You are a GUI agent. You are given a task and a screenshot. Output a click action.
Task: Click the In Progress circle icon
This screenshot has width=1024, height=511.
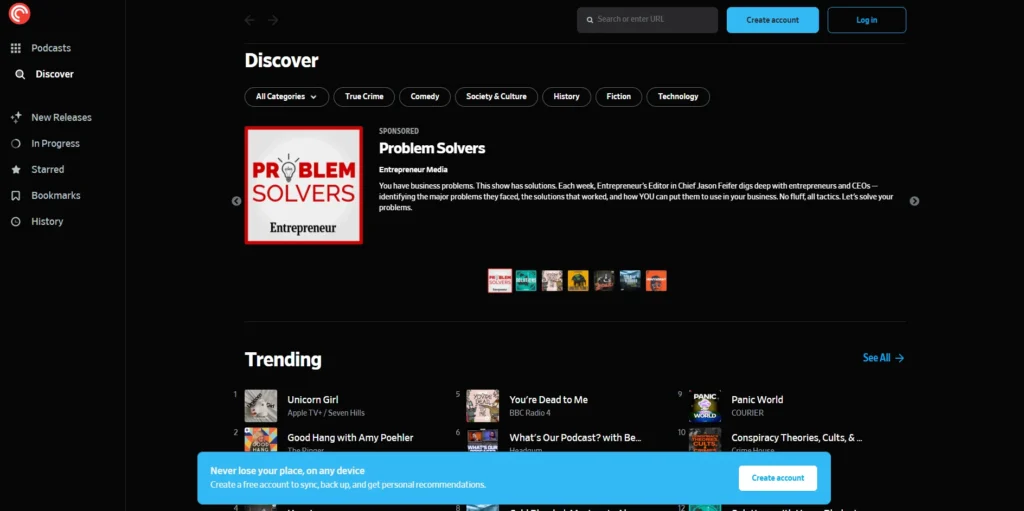pyautogui.click(x=16, y=144)
